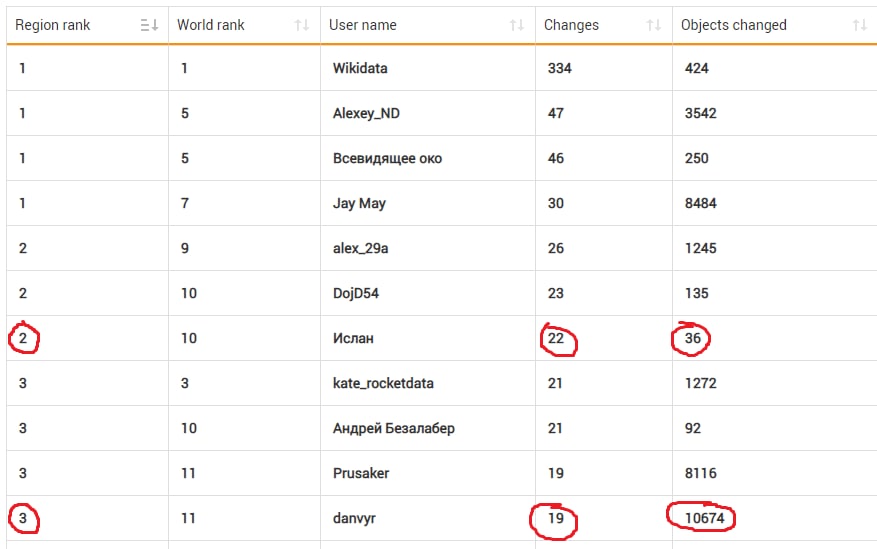Click changes value 22 for Ислан

click(x=555, y=338)
